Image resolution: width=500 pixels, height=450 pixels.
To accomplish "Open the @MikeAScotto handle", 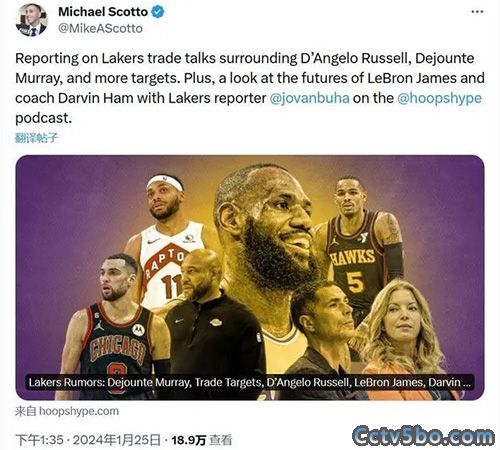I will coord(100,29).
